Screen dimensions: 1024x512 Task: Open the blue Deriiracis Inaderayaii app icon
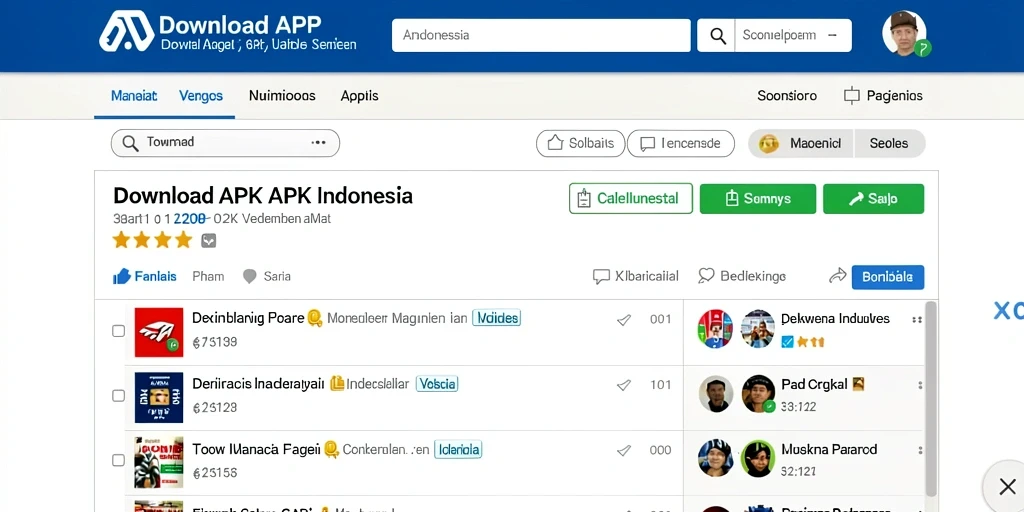[159, 397]
